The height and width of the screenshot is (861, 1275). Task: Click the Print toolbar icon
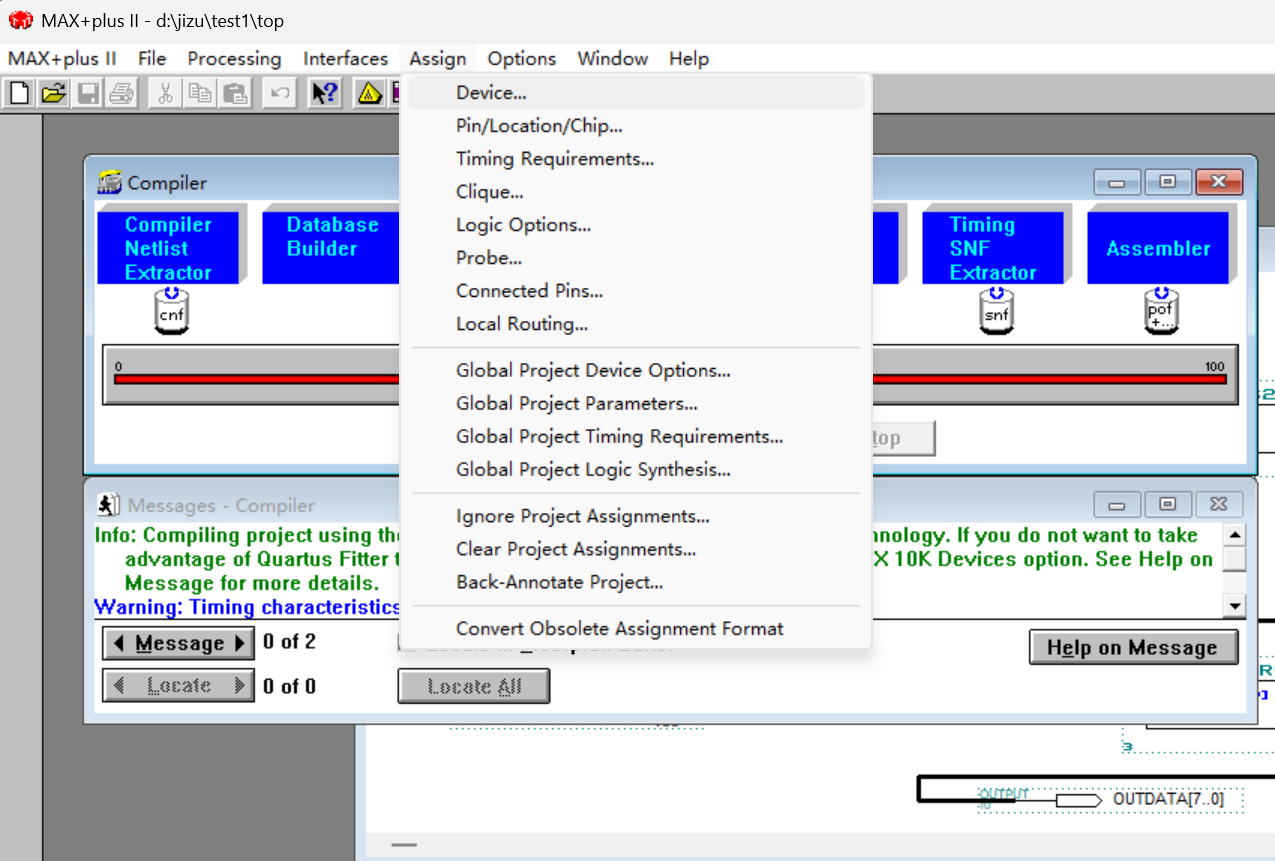tap(122, 93)
